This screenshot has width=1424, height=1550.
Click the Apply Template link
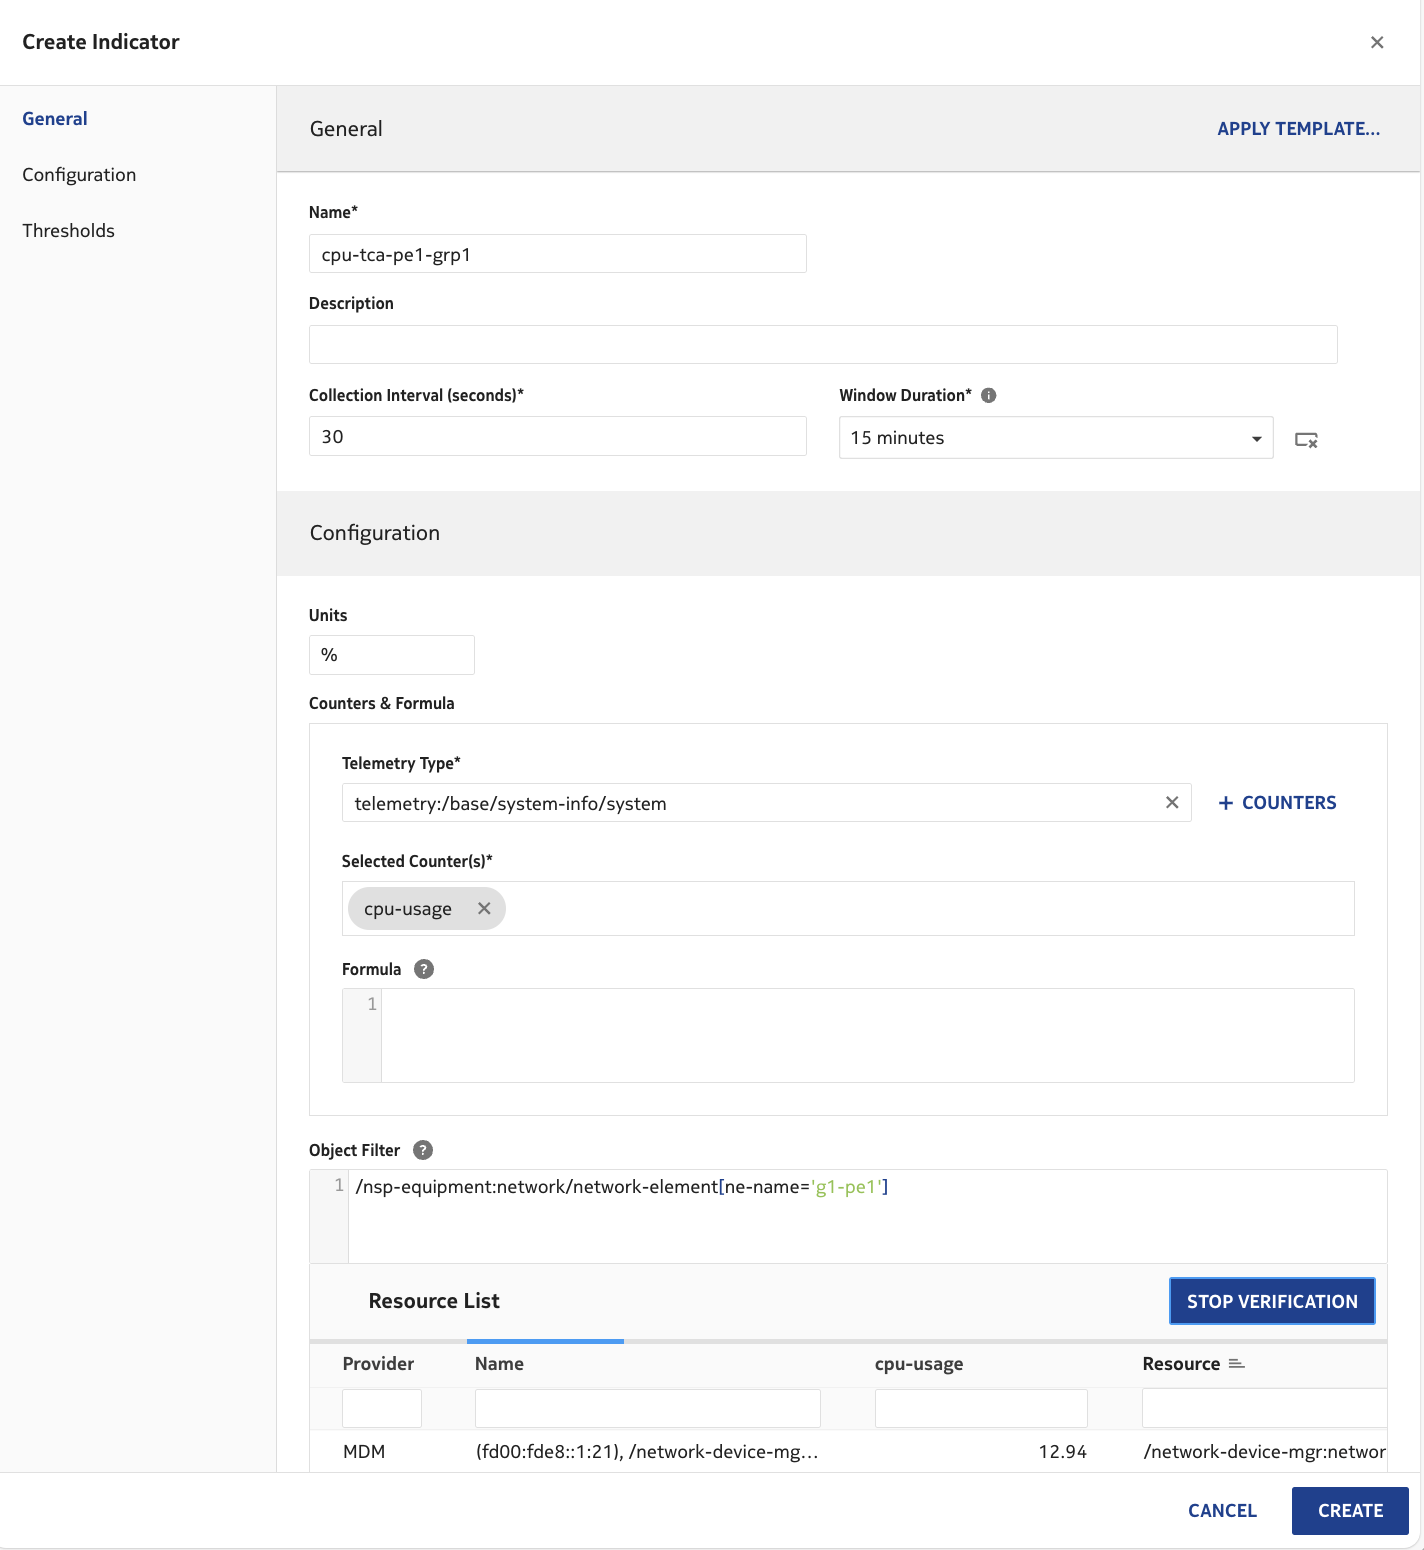tap(1298, 129)
